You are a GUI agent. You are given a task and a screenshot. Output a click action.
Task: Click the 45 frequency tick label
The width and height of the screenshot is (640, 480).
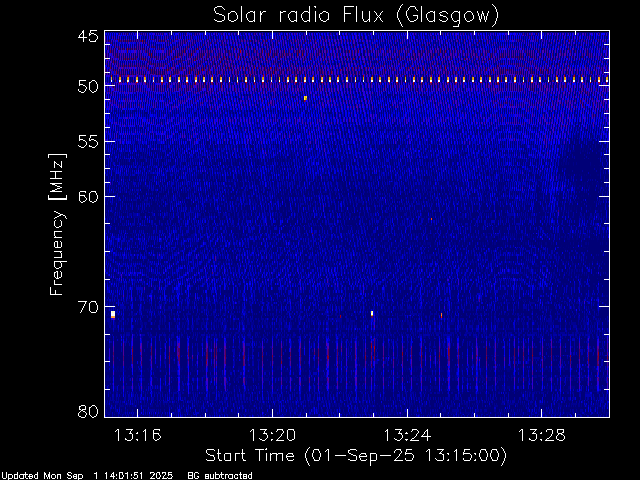(88, 36)
